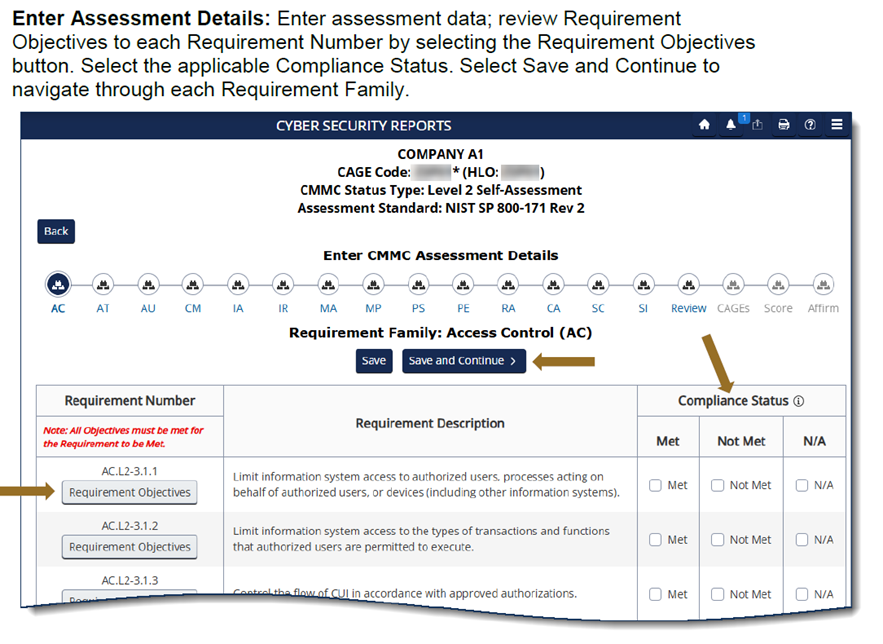Open help question mark icon
Viewport: 883px width, 644px height.
(x=810, y=124)
